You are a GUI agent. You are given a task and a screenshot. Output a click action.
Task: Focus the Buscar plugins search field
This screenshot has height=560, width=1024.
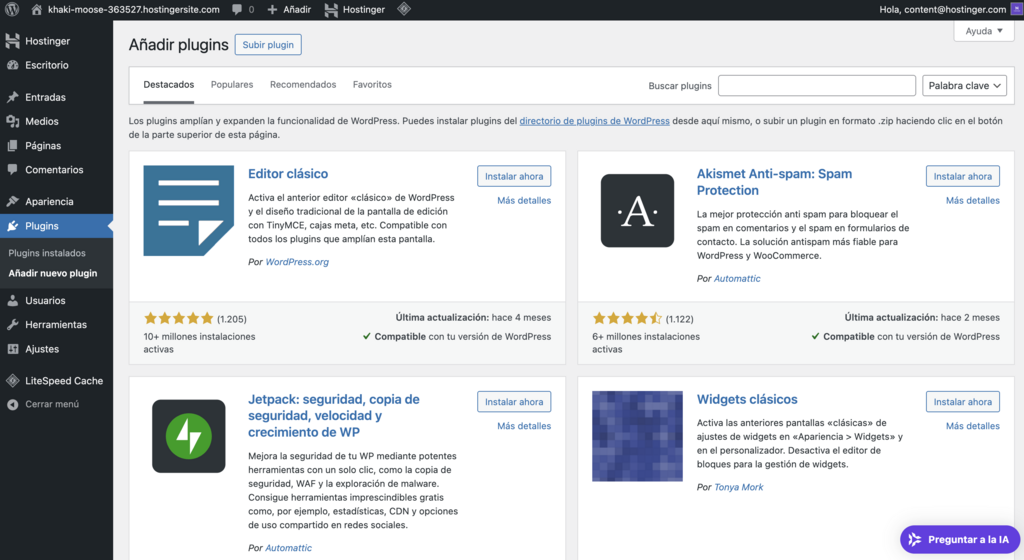pyautogui.click(x=816, y=86)
